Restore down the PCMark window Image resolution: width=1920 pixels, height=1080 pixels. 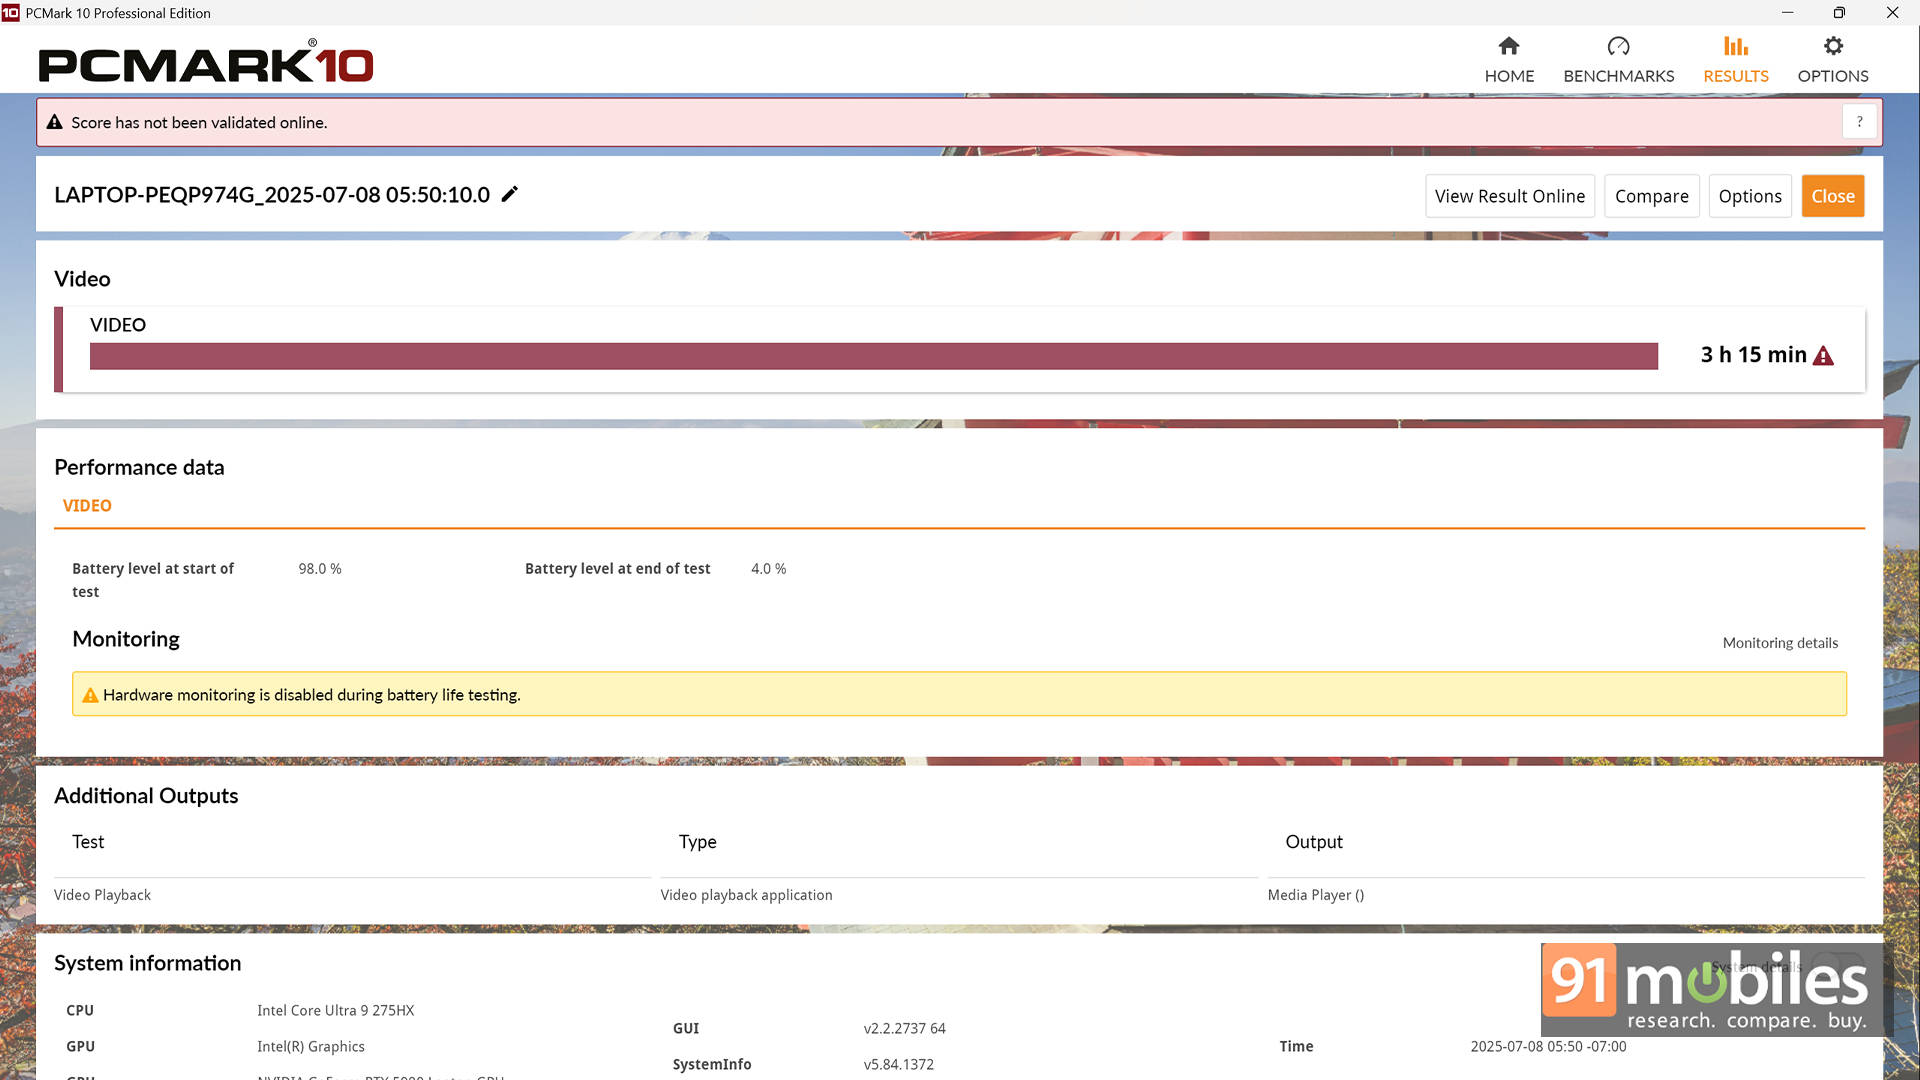(x=1838, y=13)
